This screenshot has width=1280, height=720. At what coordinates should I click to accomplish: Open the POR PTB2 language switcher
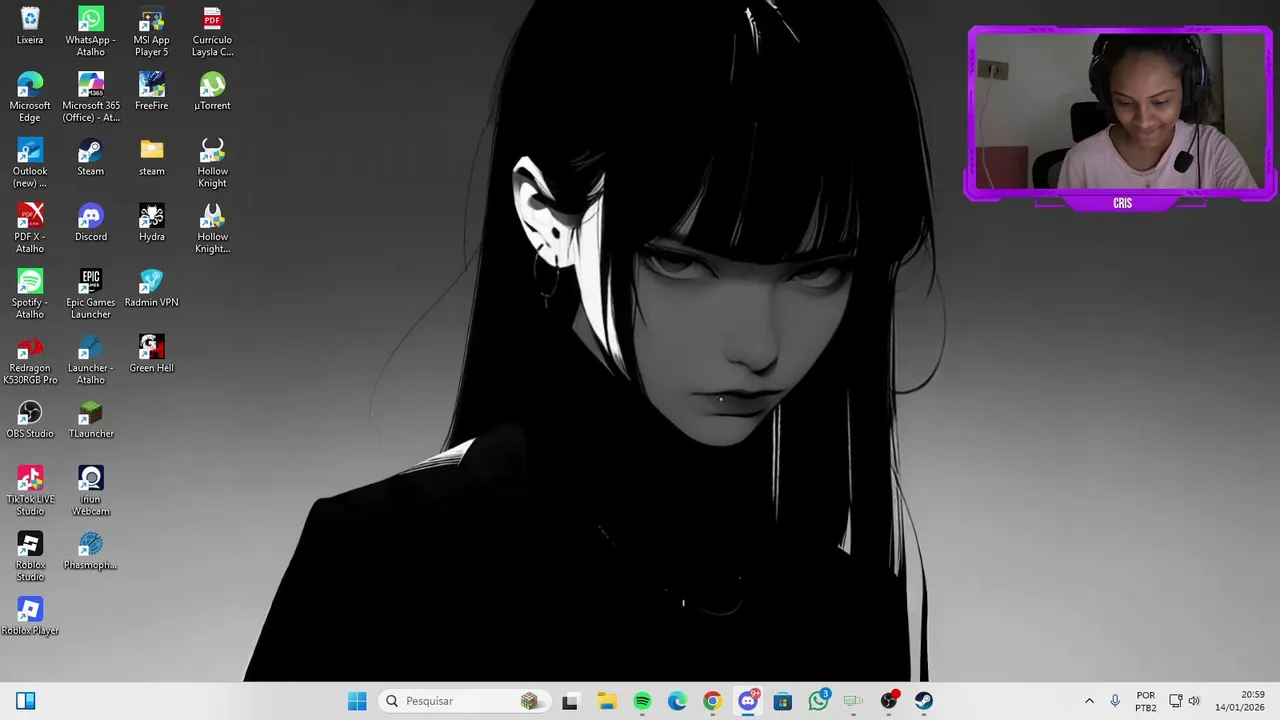(1146, 701)
